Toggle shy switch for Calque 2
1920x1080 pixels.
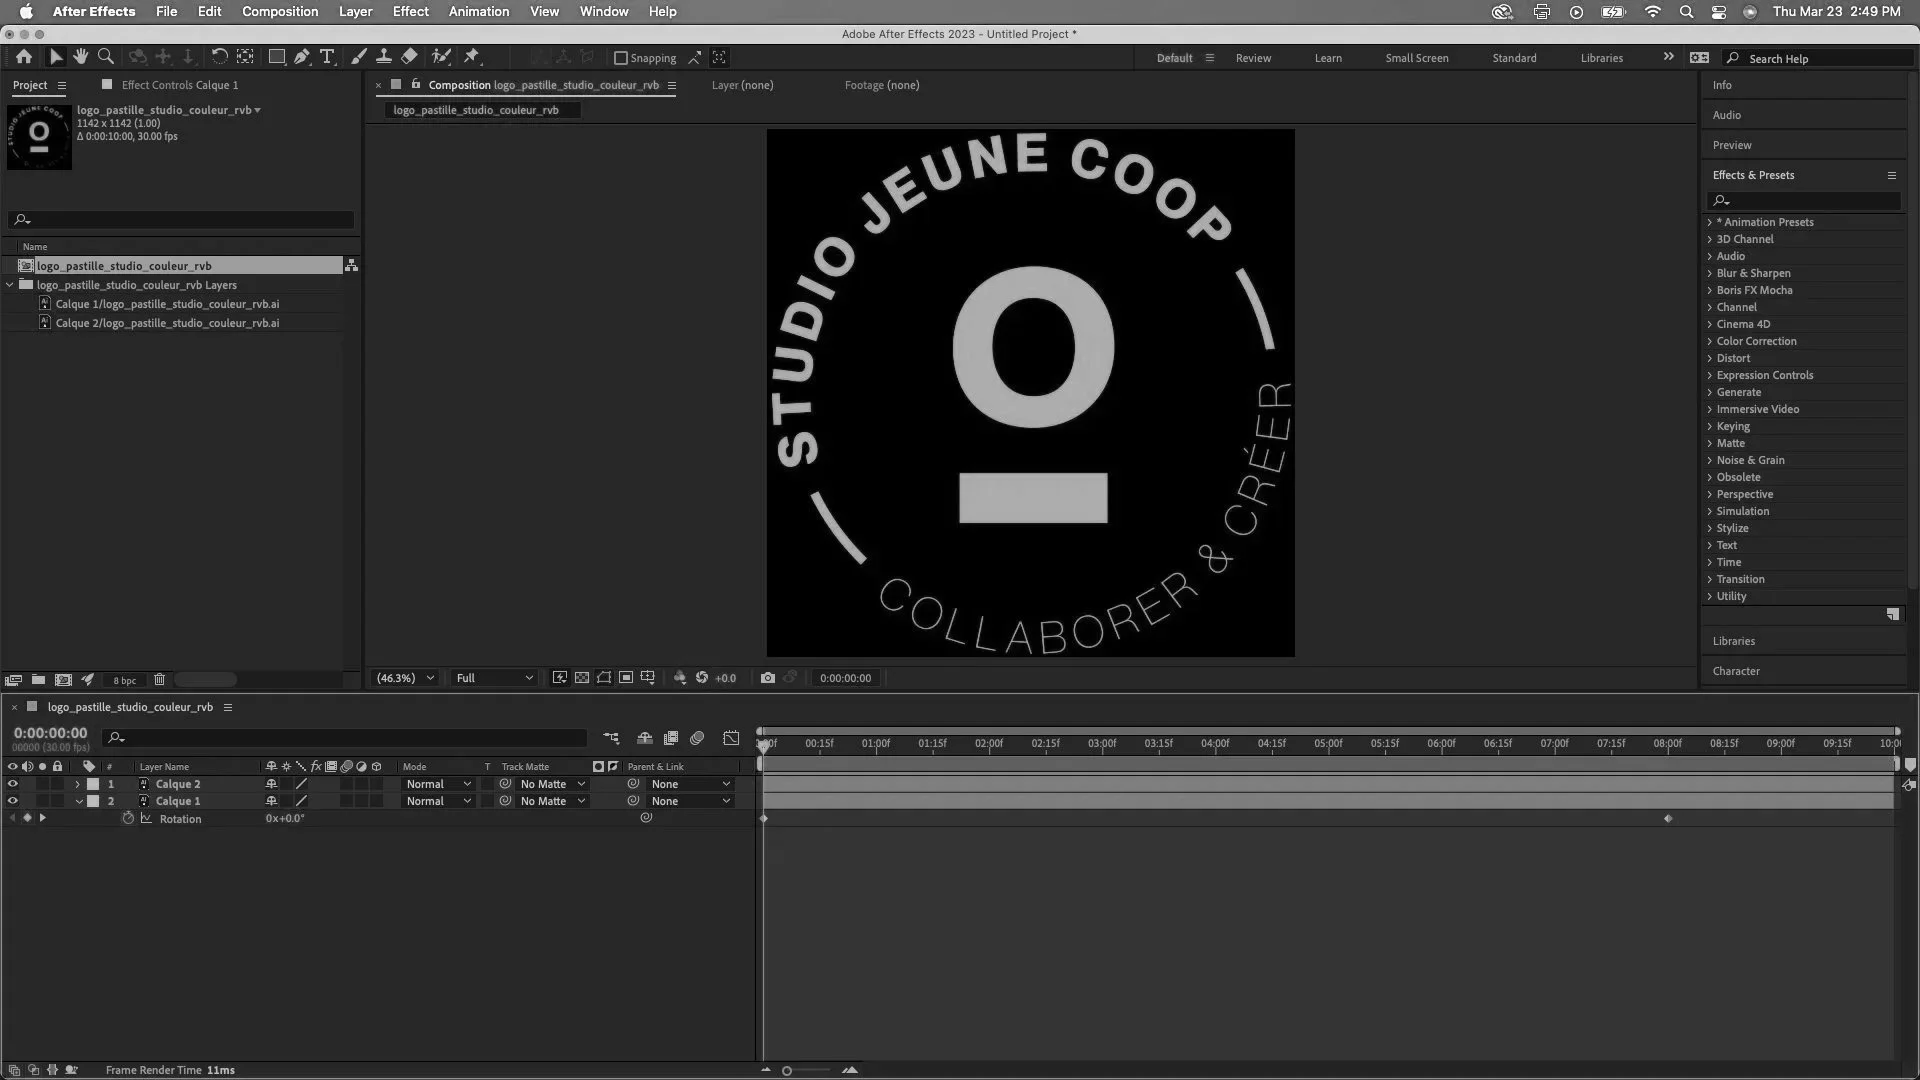(x=271, y=784)
